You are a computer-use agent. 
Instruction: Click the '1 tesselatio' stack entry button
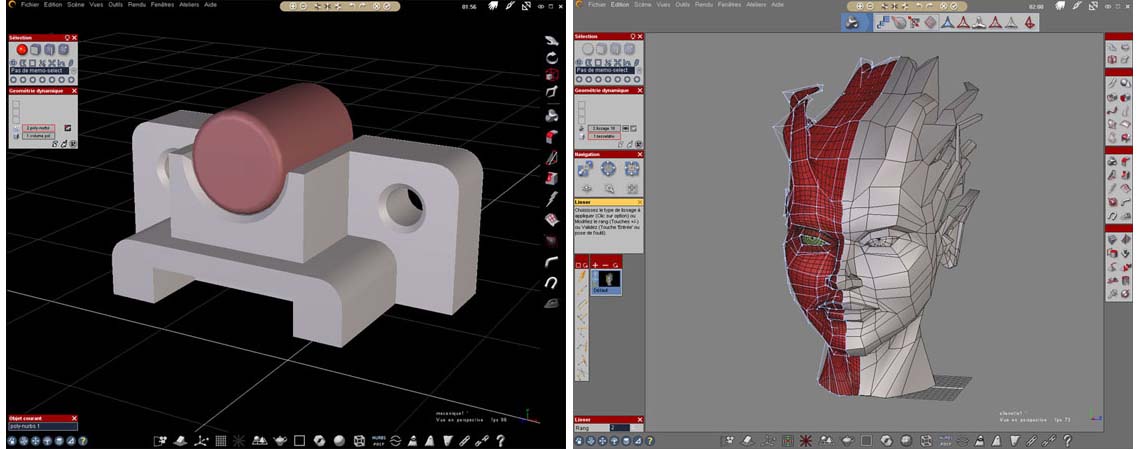click(x=603, y=136)
